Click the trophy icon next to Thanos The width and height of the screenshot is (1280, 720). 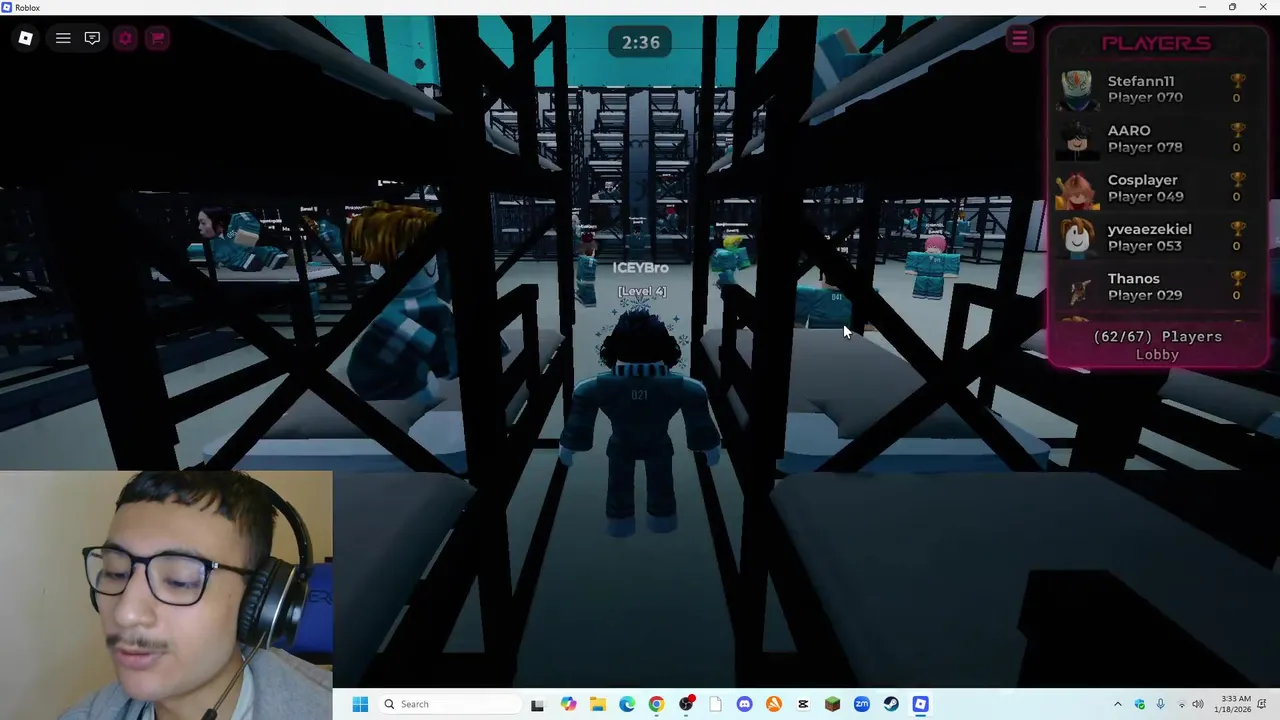pos(1237,278)
